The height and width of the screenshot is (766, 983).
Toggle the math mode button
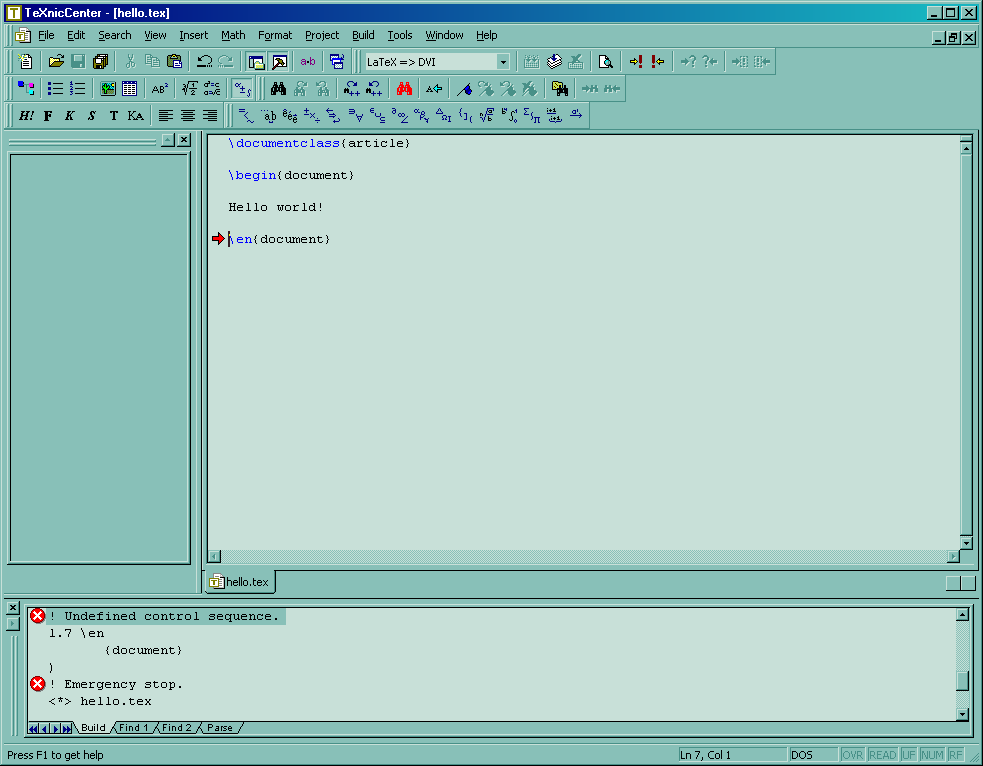pos(242,88)
